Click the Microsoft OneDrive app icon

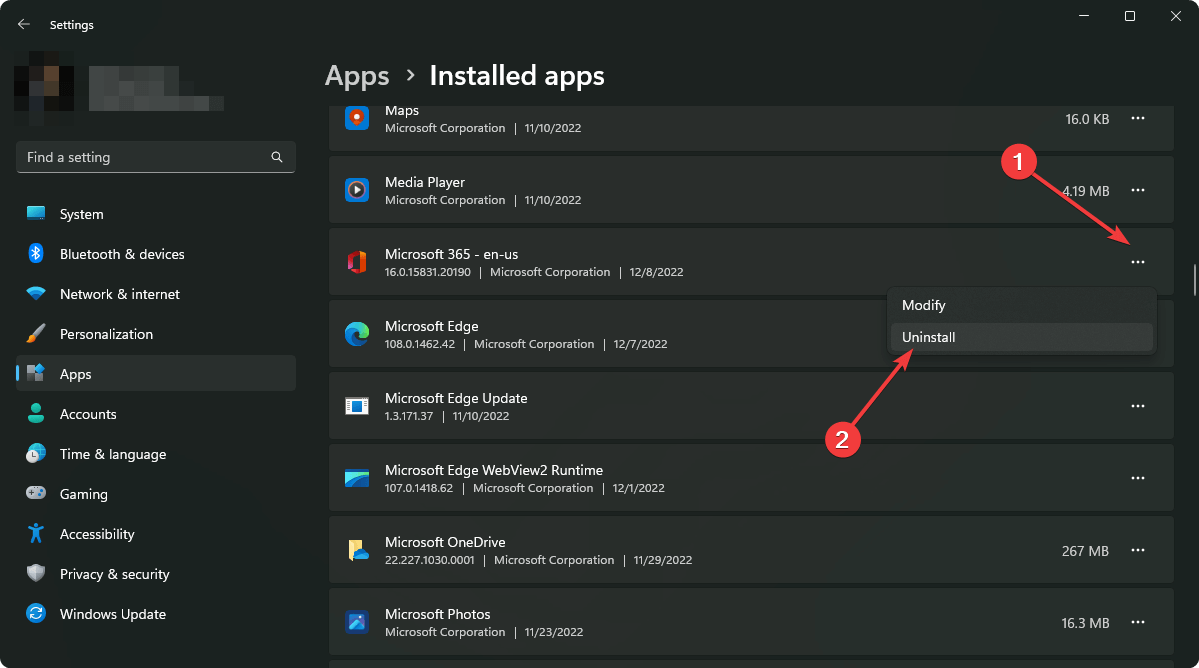point(357,550)
